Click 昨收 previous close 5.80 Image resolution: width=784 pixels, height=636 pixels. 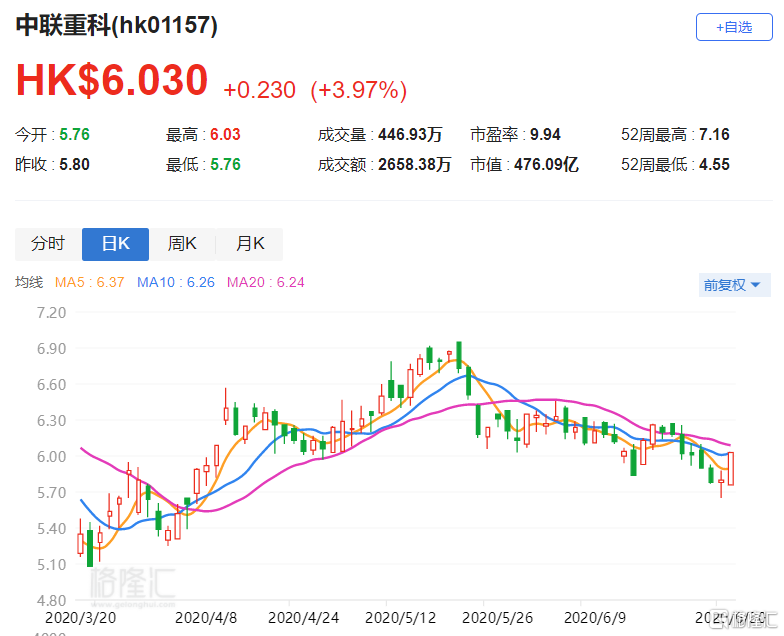pos(74,164)
